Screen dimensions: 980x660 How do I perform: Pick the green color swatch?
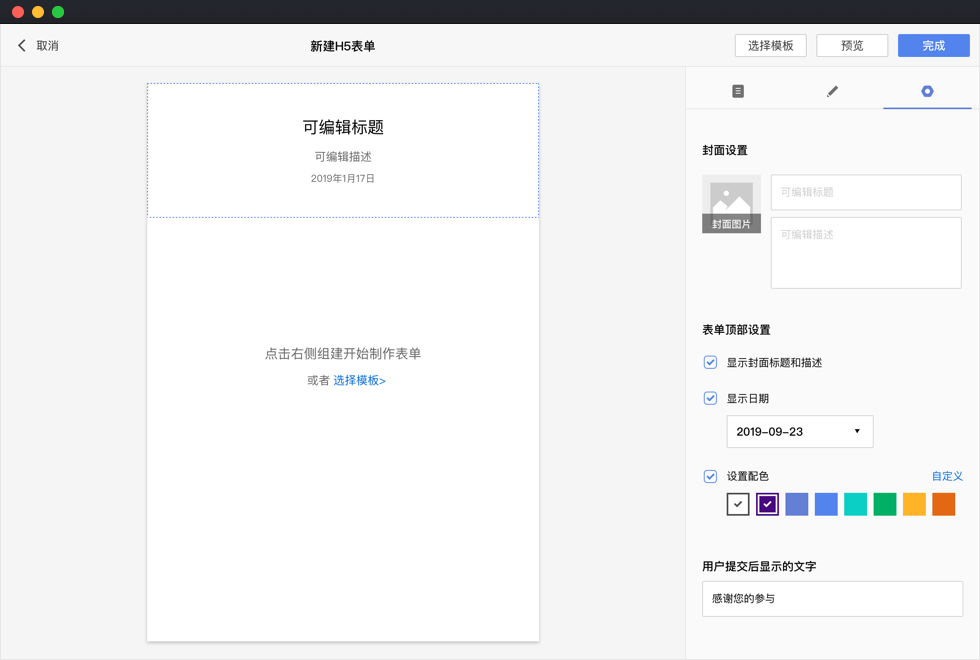[885, 504]
